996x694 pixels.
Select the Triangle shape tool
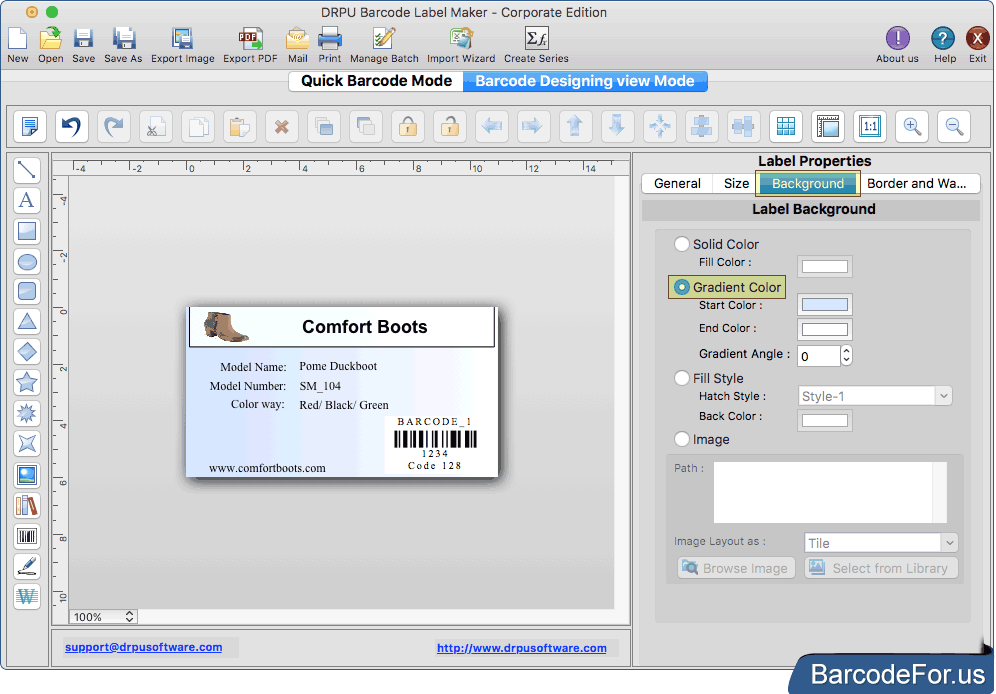click(x=27, y=321)
